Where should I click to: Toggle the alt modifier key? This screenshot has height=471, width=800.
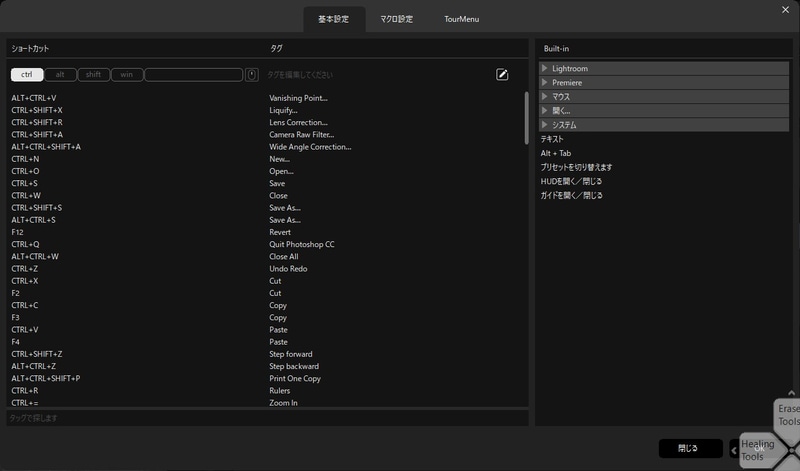click(x=60, y=75)
